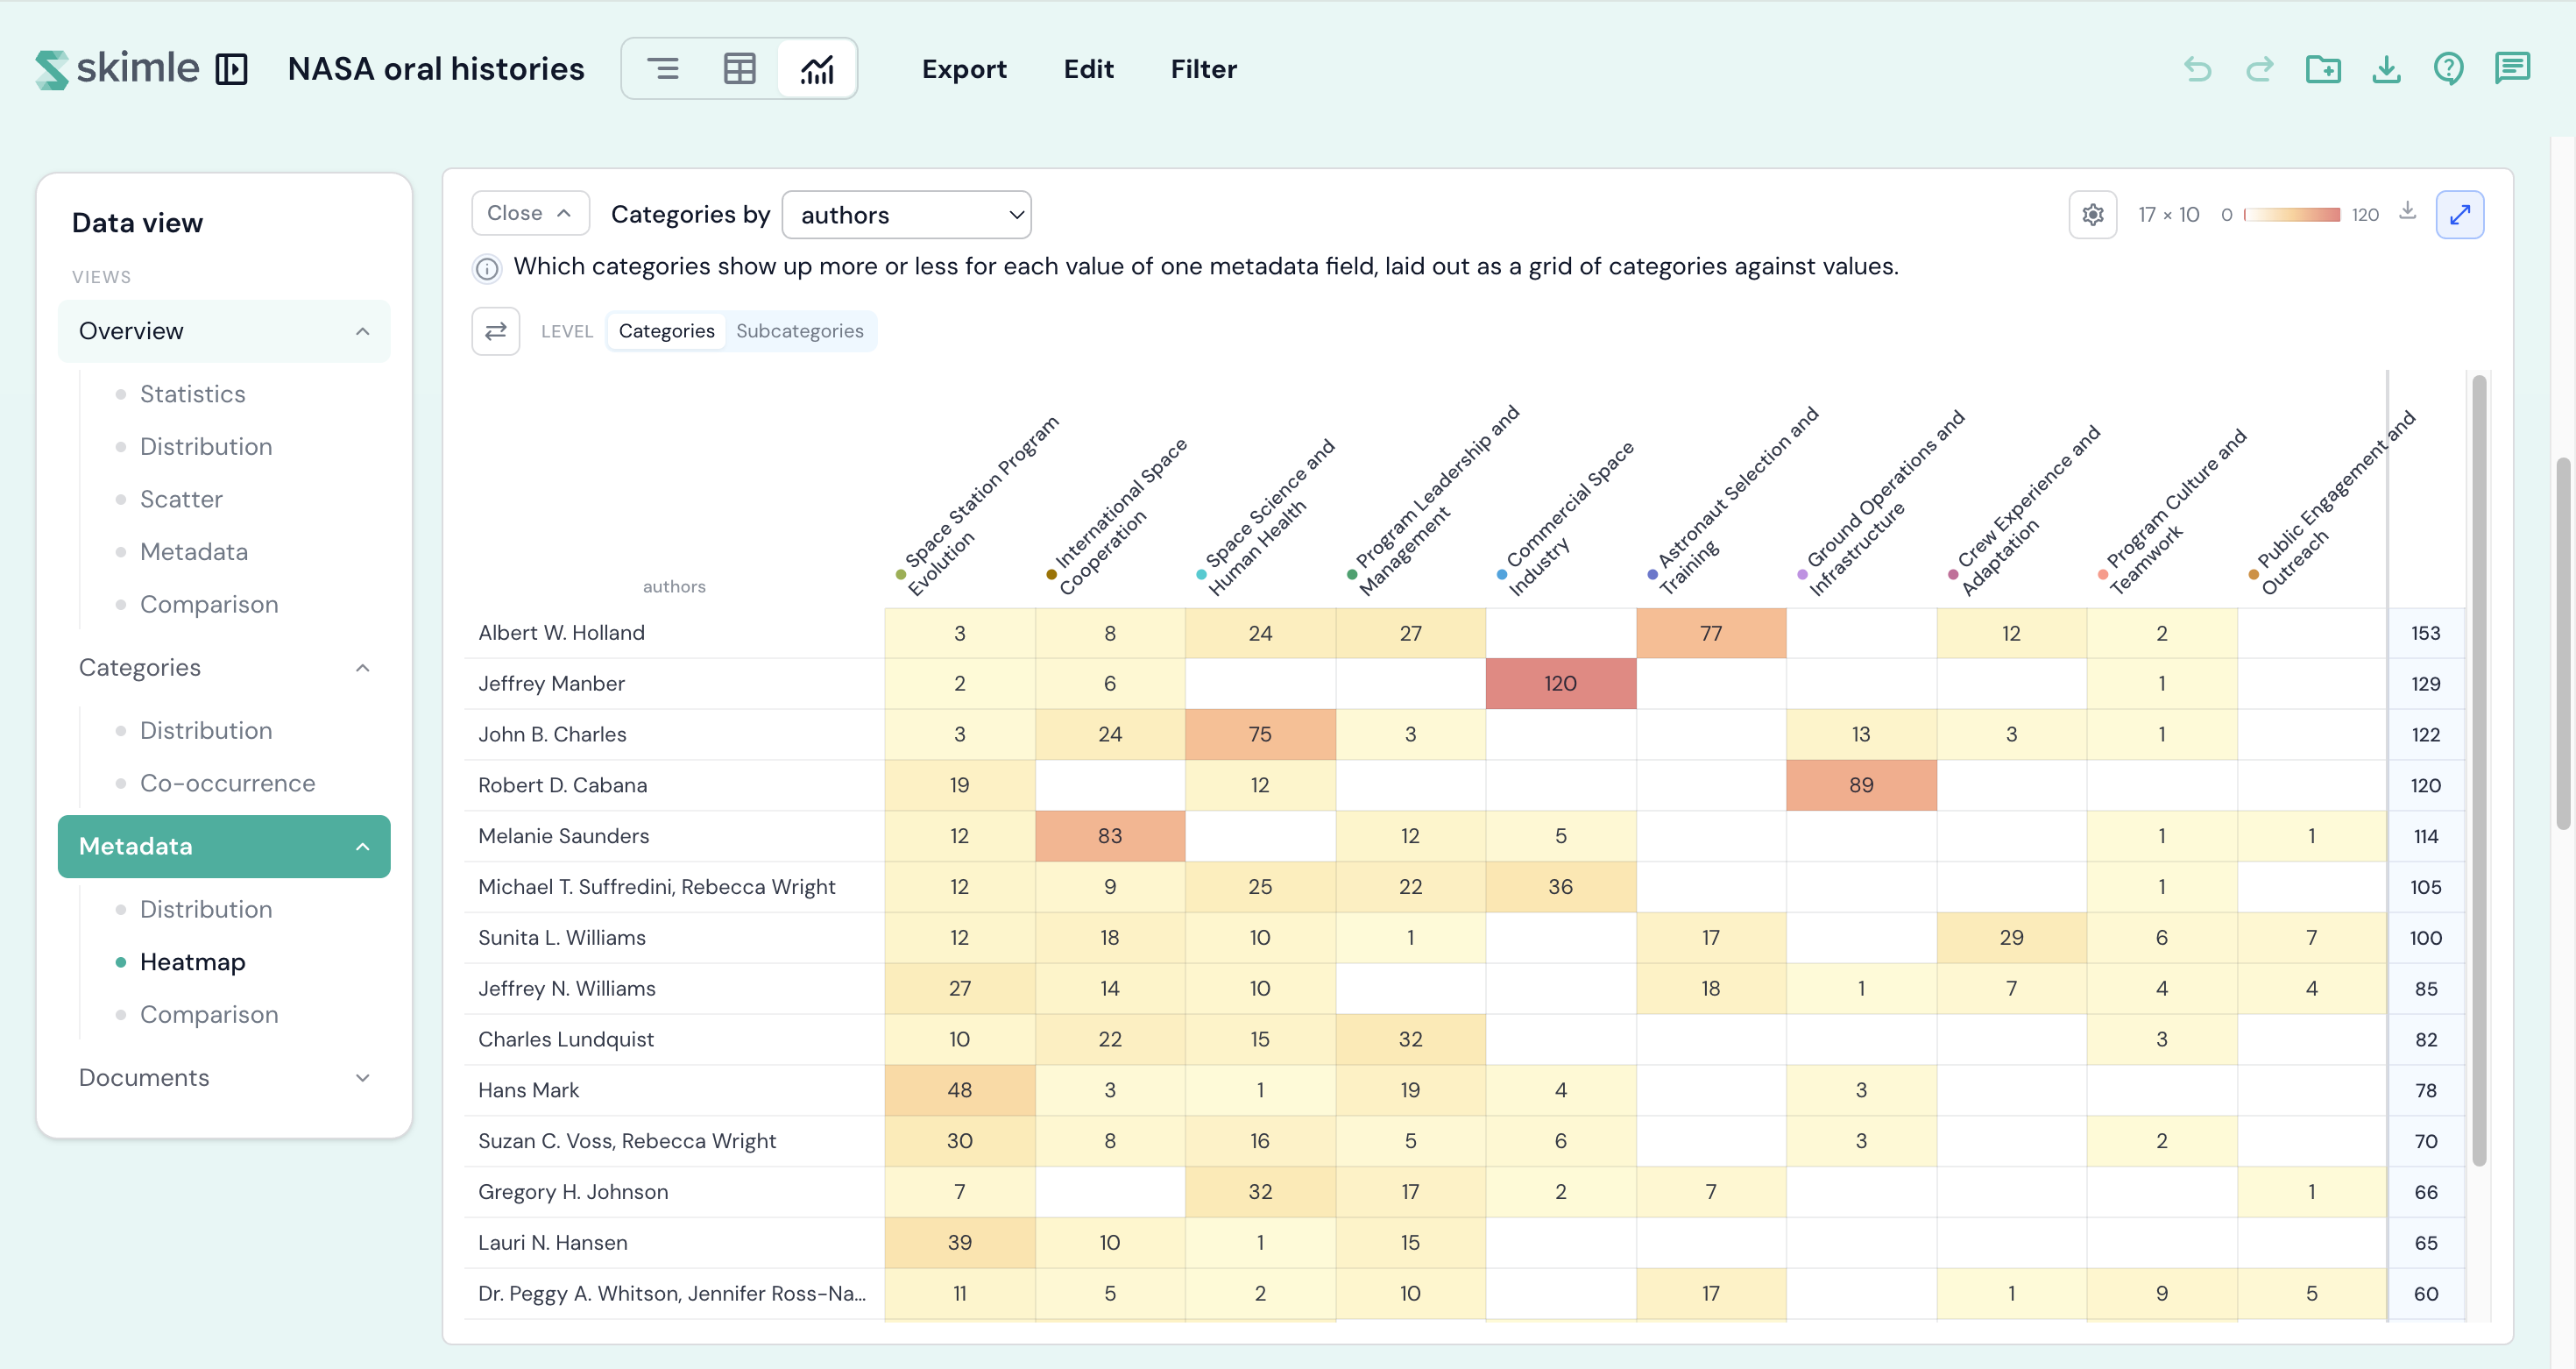Toggle the sidebar panel icon beside skimle logo

tap(231, 69)
